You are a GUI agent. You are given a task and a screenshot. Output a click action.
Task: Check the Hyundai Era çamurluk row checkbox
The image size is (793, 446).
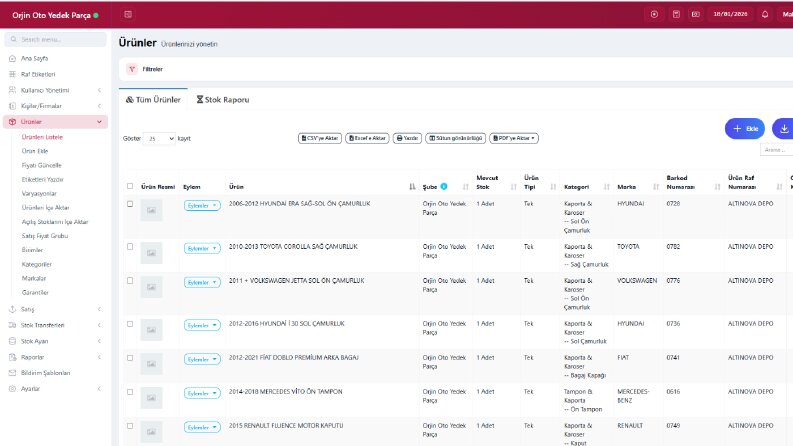tap(130, 204)
